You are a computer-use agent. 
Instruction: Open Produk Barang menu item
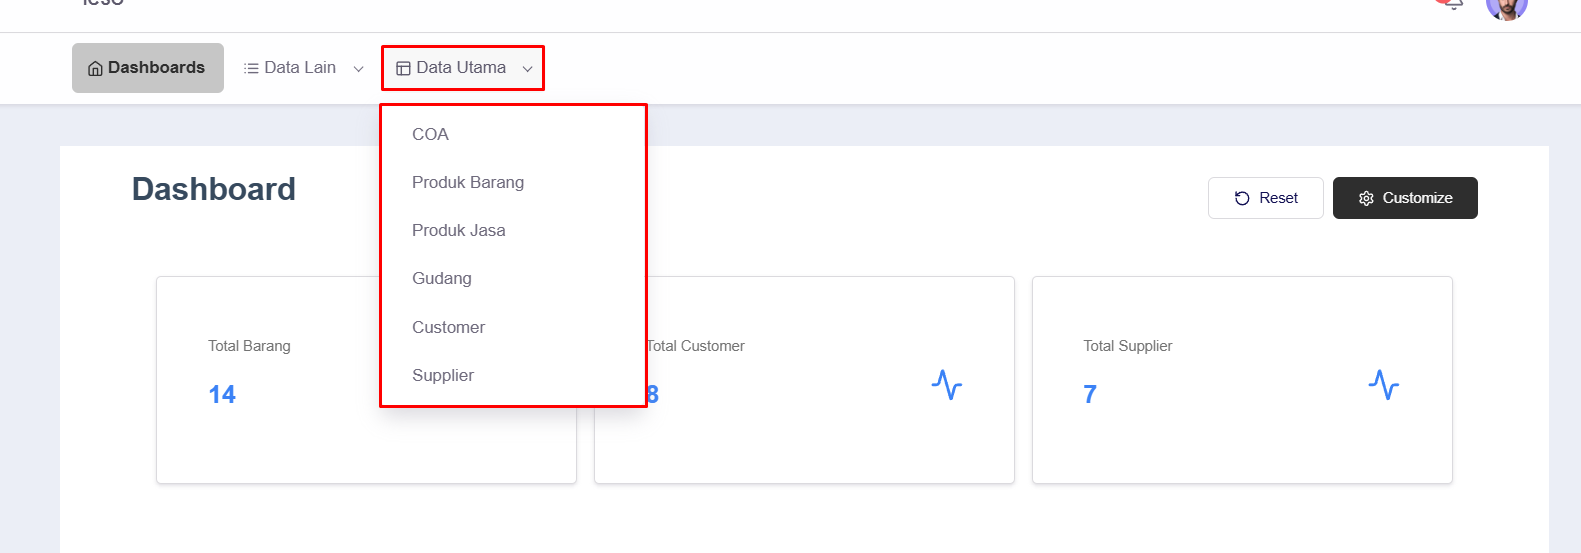(x=468, y=182)
